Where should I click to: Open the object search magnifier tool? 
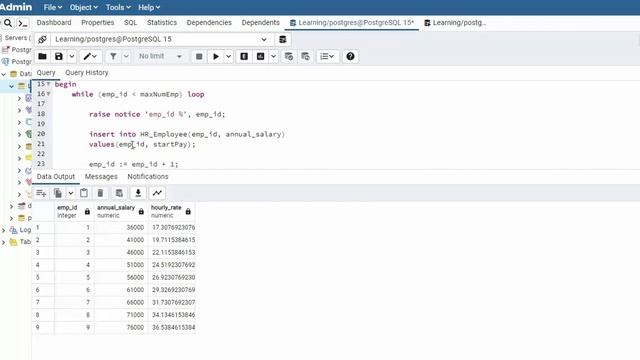point(8,23)
